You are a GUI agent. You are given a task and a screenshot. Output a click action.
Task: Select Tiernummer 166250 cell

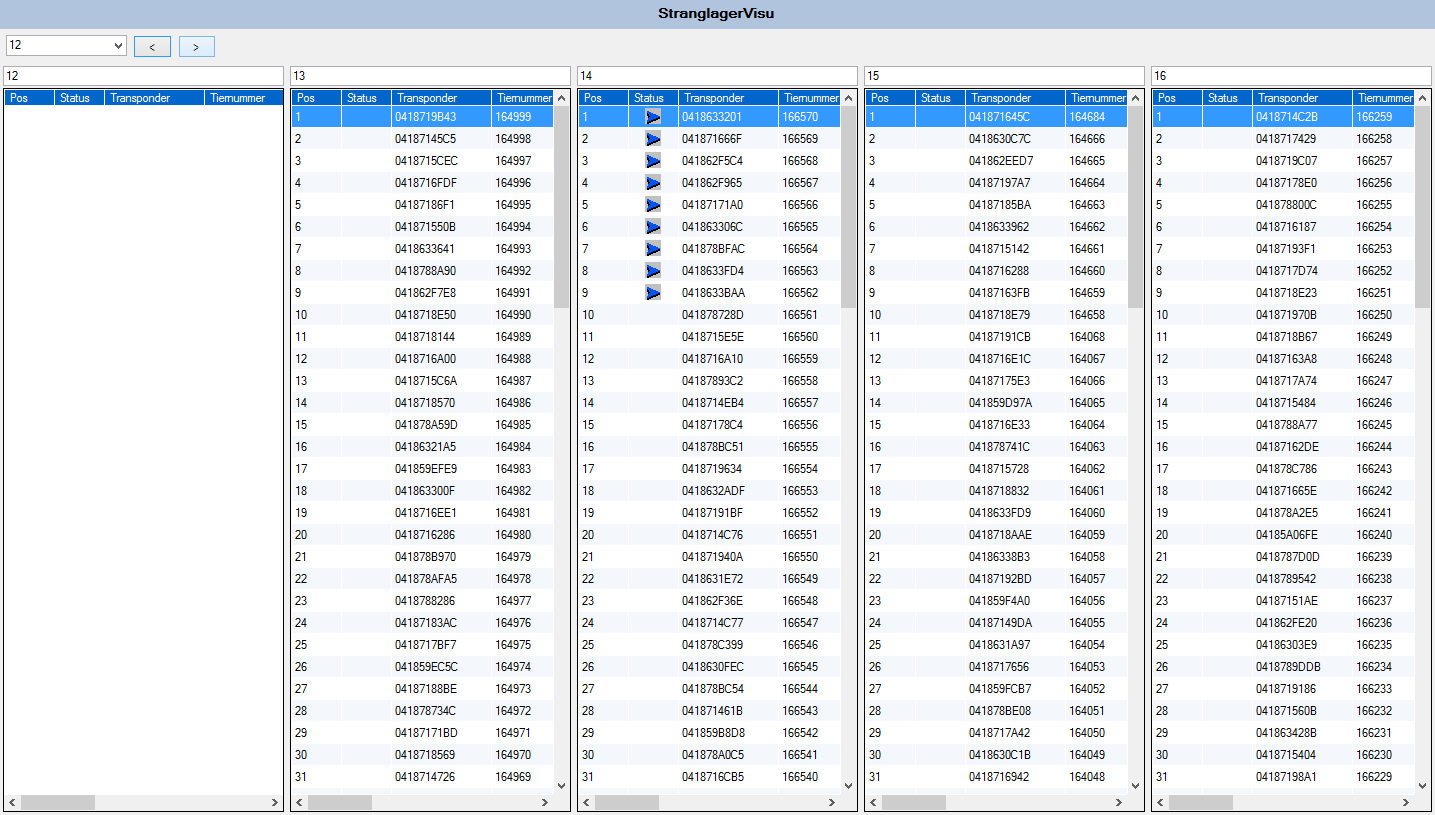coord(1383,315)
